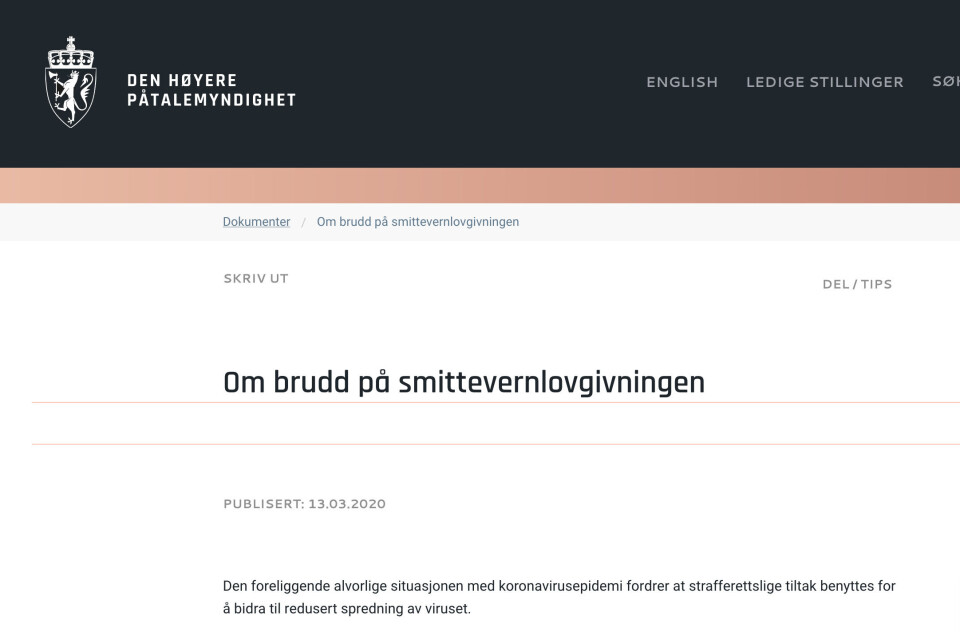960x632 pixels.
Task: Open the SØK search menu item
Action: point(946,81)
